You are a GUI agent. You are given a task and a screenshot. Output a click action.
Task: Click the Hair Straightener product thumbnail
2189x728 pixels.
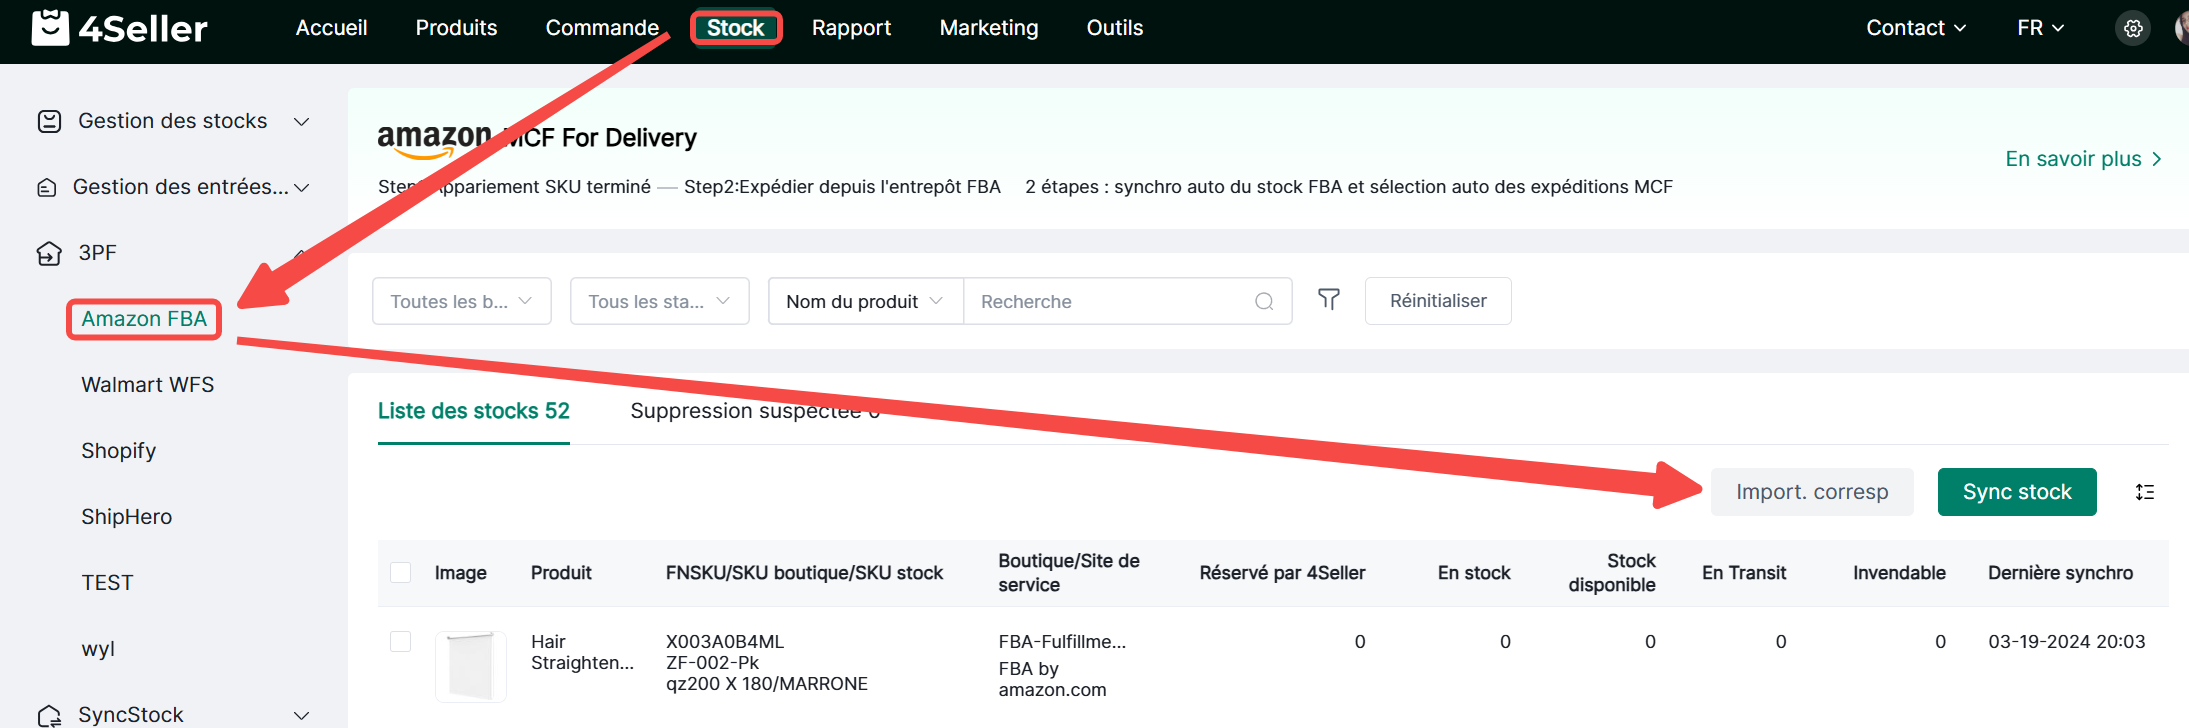pyautogui.click(x=471, y=666)
